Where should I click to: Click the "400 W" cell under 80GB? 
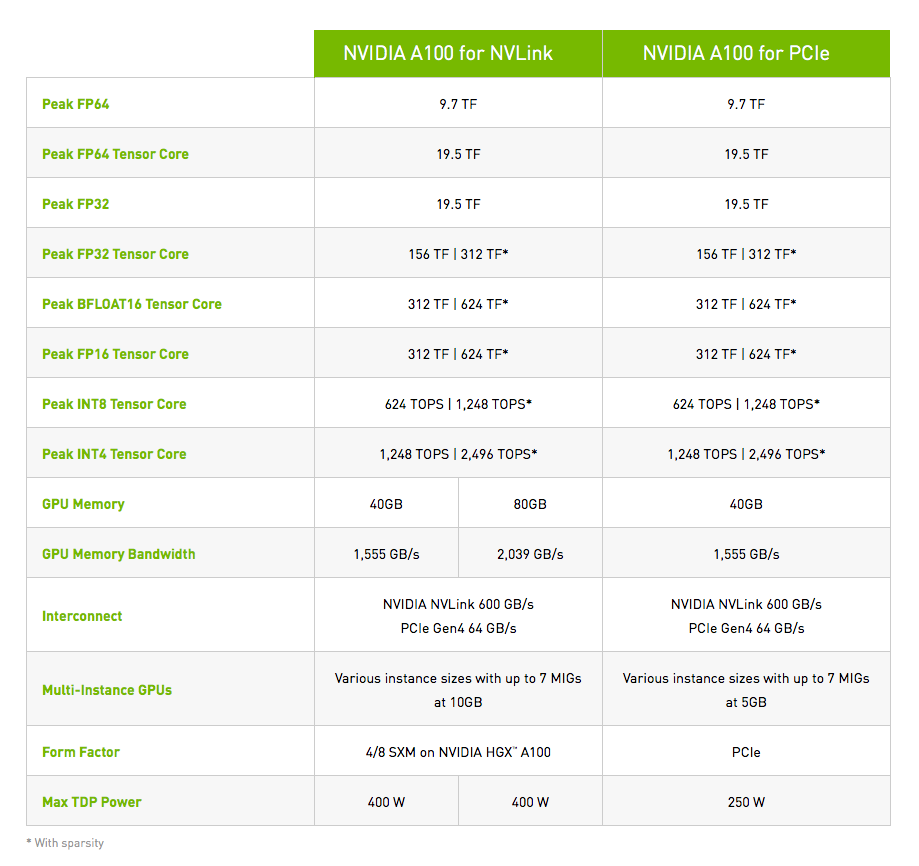pos(530,802)
